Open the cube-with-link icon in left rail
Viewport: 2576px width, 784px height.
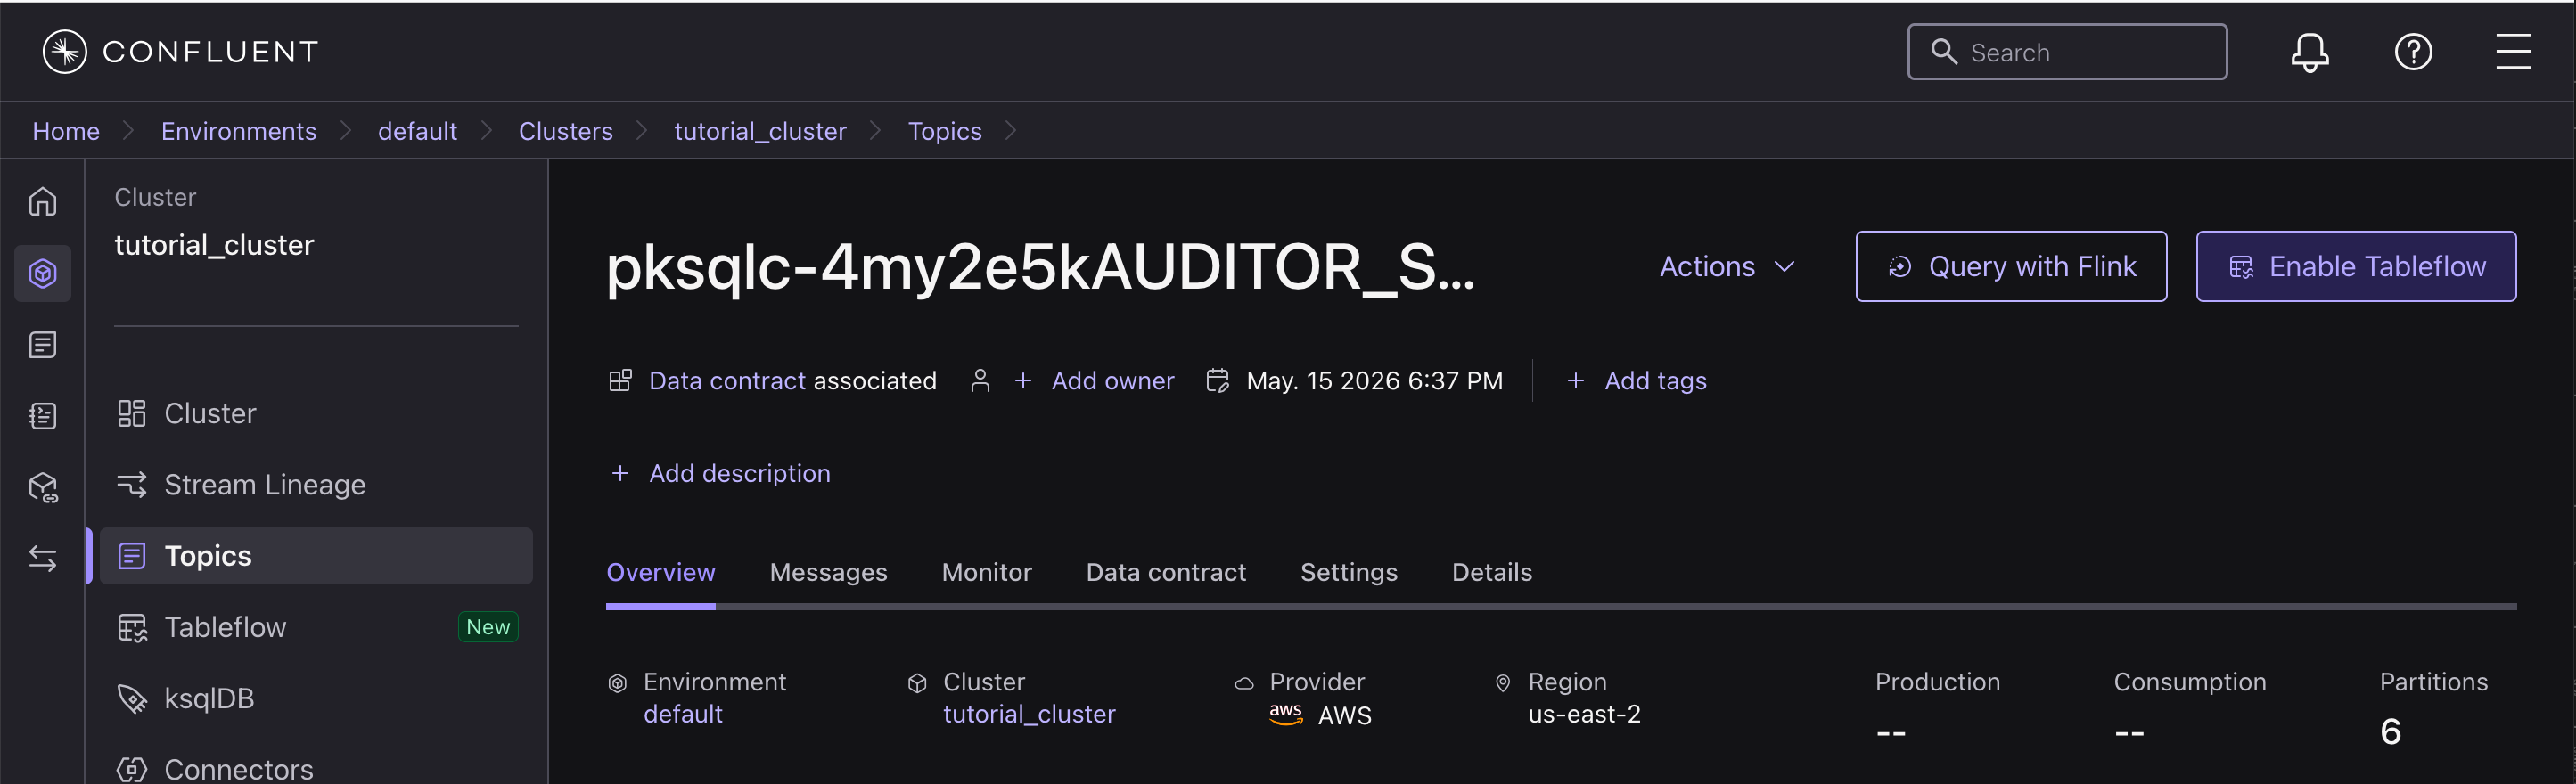point(43,488)
